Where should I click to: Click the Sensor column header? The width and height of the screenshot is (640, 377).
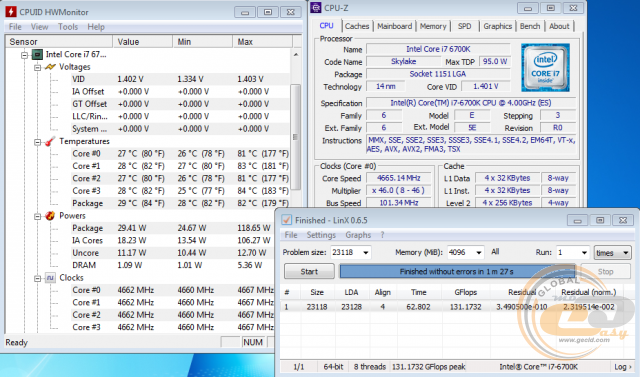(x=59, y=42)
